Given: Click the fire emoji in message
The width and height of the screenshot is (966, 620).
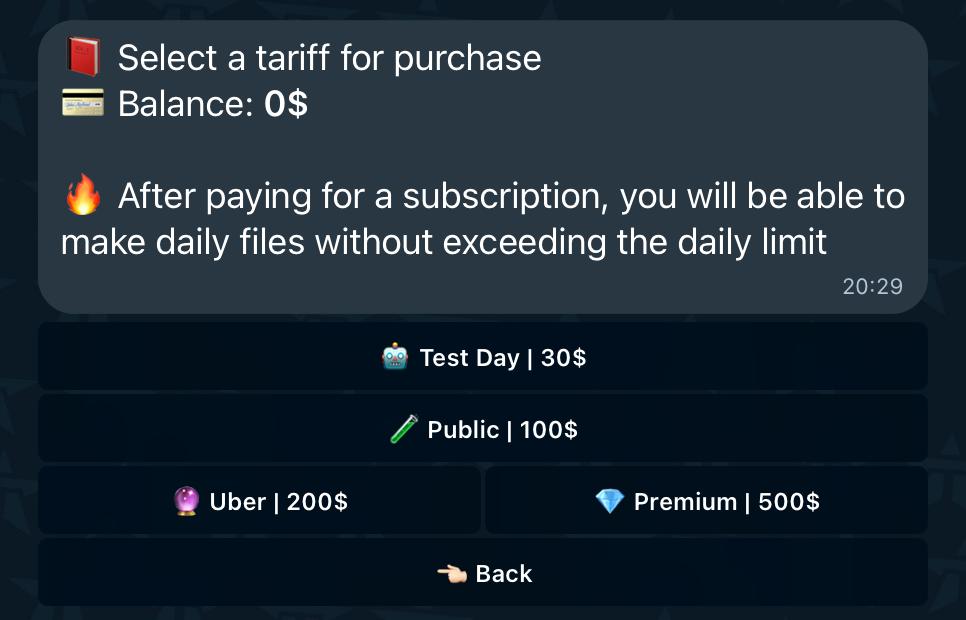Looking at the screenshot, I should (83, 195).
